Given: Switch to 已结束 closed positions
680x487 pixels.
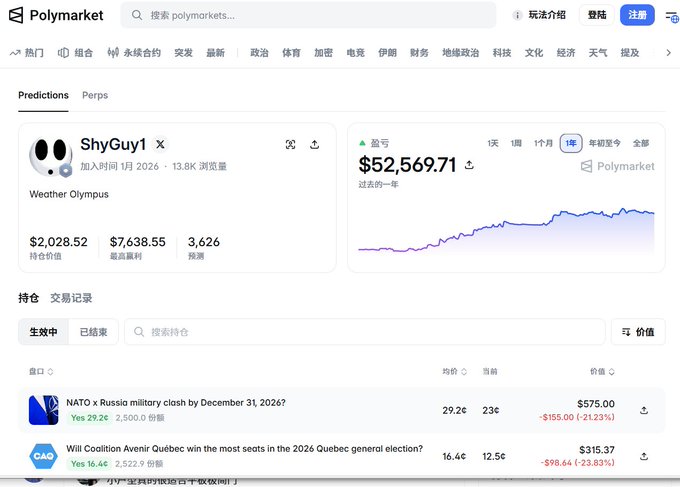Looking at the screenshot, I should [93, 332].
